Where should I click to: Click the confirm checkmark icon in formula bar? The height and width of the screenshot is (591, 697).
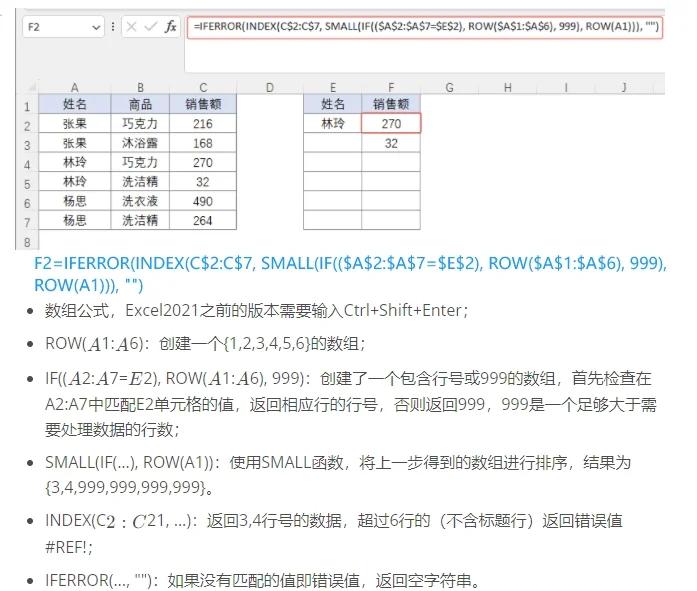(151, 27)
